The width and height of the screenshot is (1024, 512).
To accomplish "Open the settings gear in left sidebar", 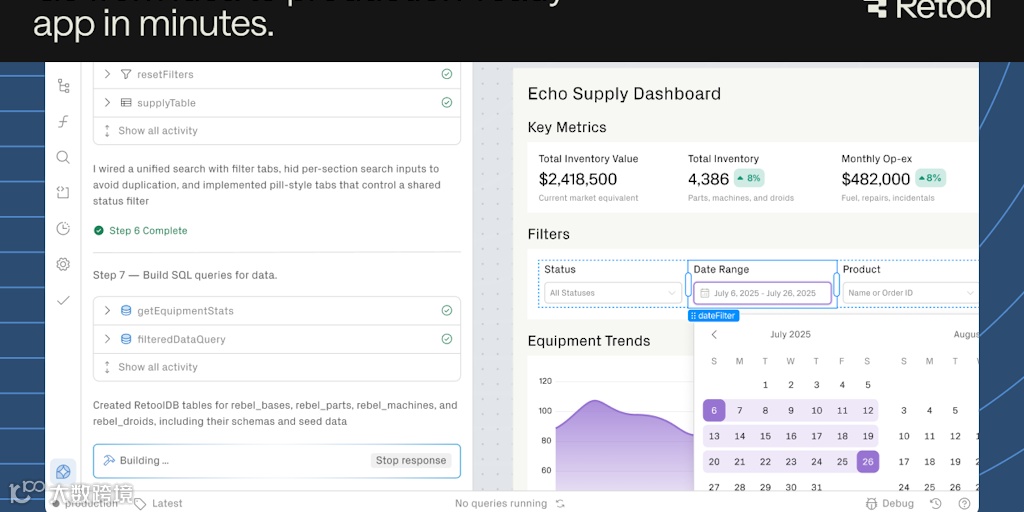I will [x=63, y=264].
